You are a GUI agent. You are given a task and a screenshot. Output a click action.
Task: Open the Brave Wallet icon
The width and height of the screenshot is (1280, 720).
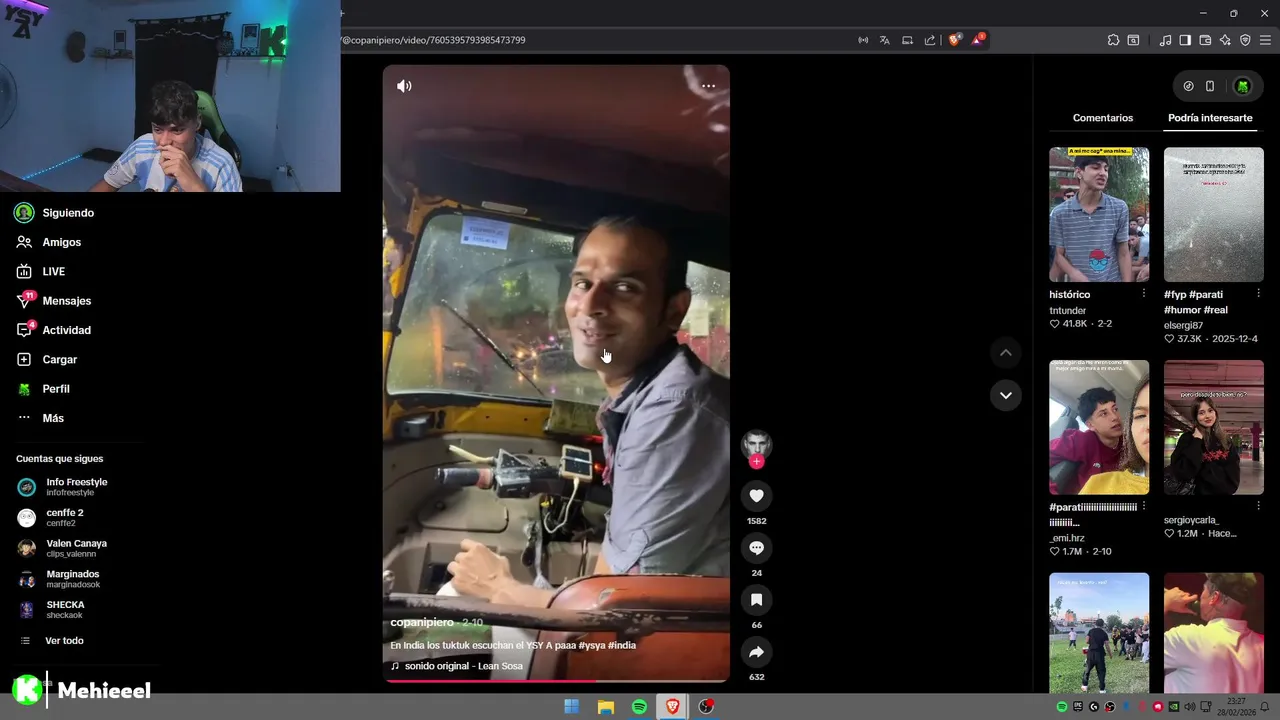click(x=1205, y=40)
